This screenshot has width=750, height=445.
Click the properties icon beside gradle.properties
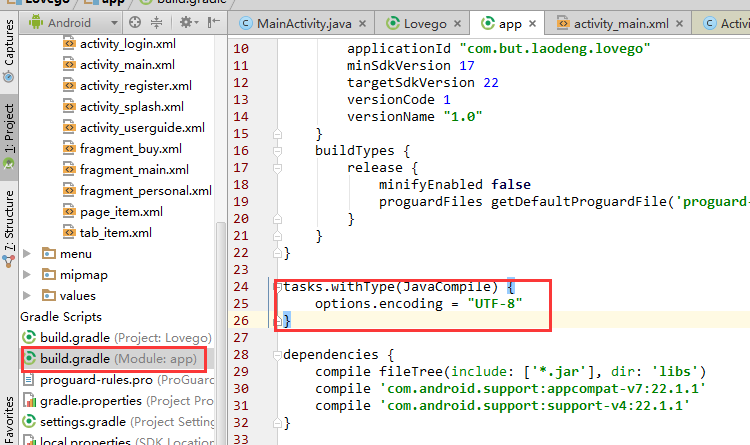tap(29, 400)
